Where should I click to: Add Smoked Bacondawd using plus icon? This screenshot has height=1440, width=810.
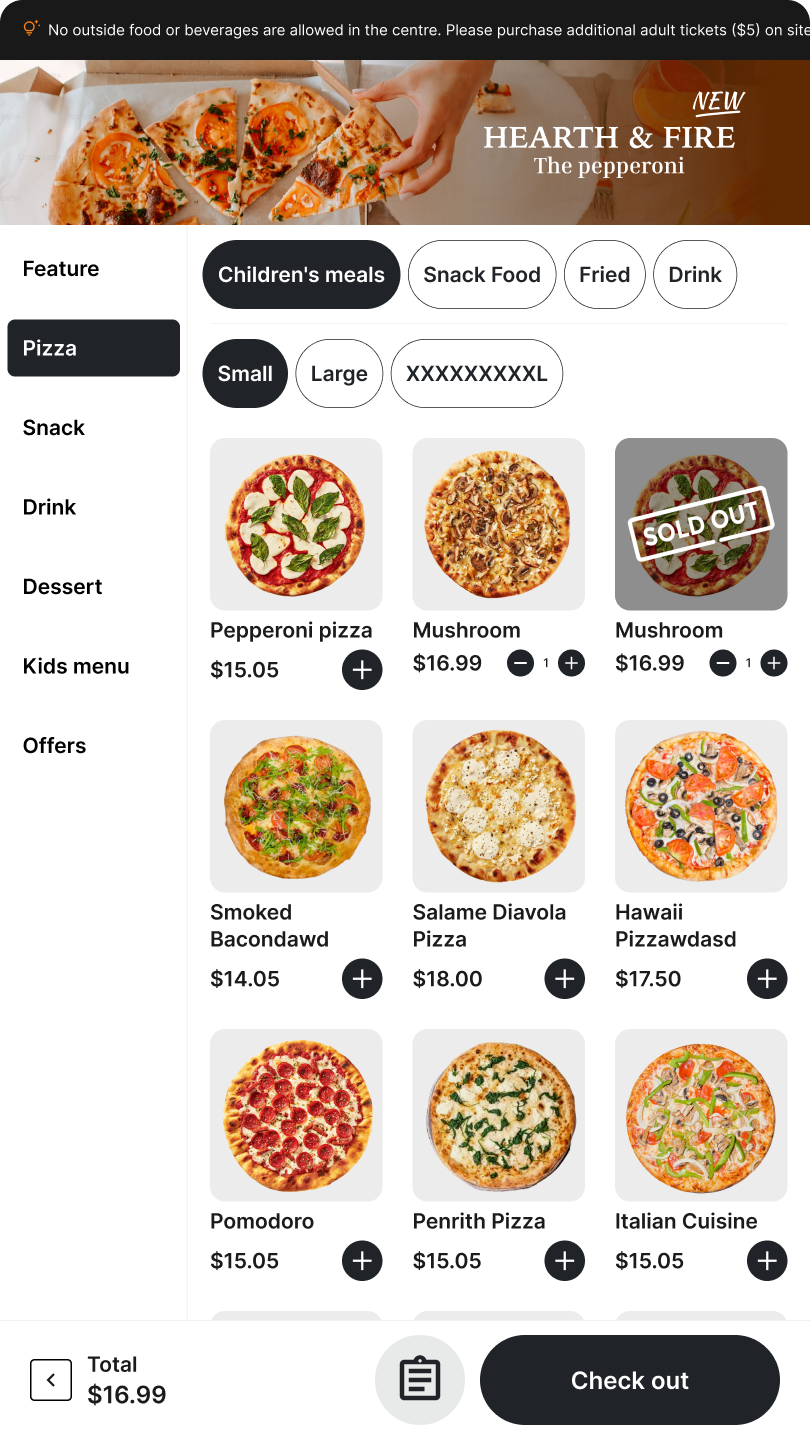(362, 978)
